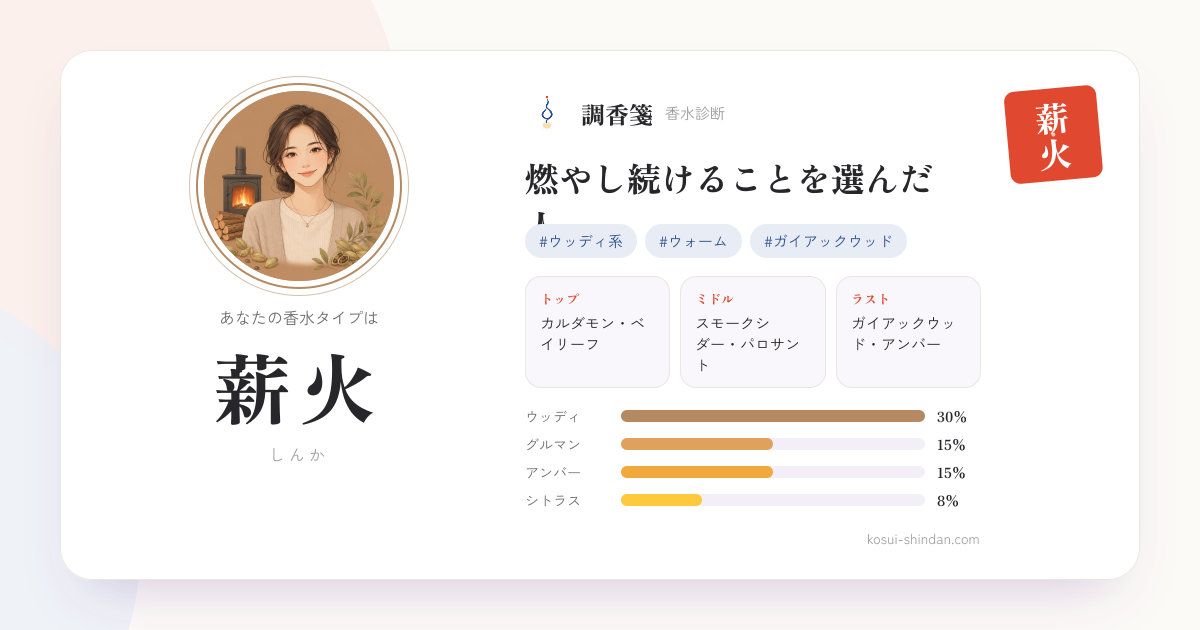The height and width of the screenshot is (630, 1200).
Task: Open the ミドル note card
Action: pyautogui.click(x=753, y=332)
